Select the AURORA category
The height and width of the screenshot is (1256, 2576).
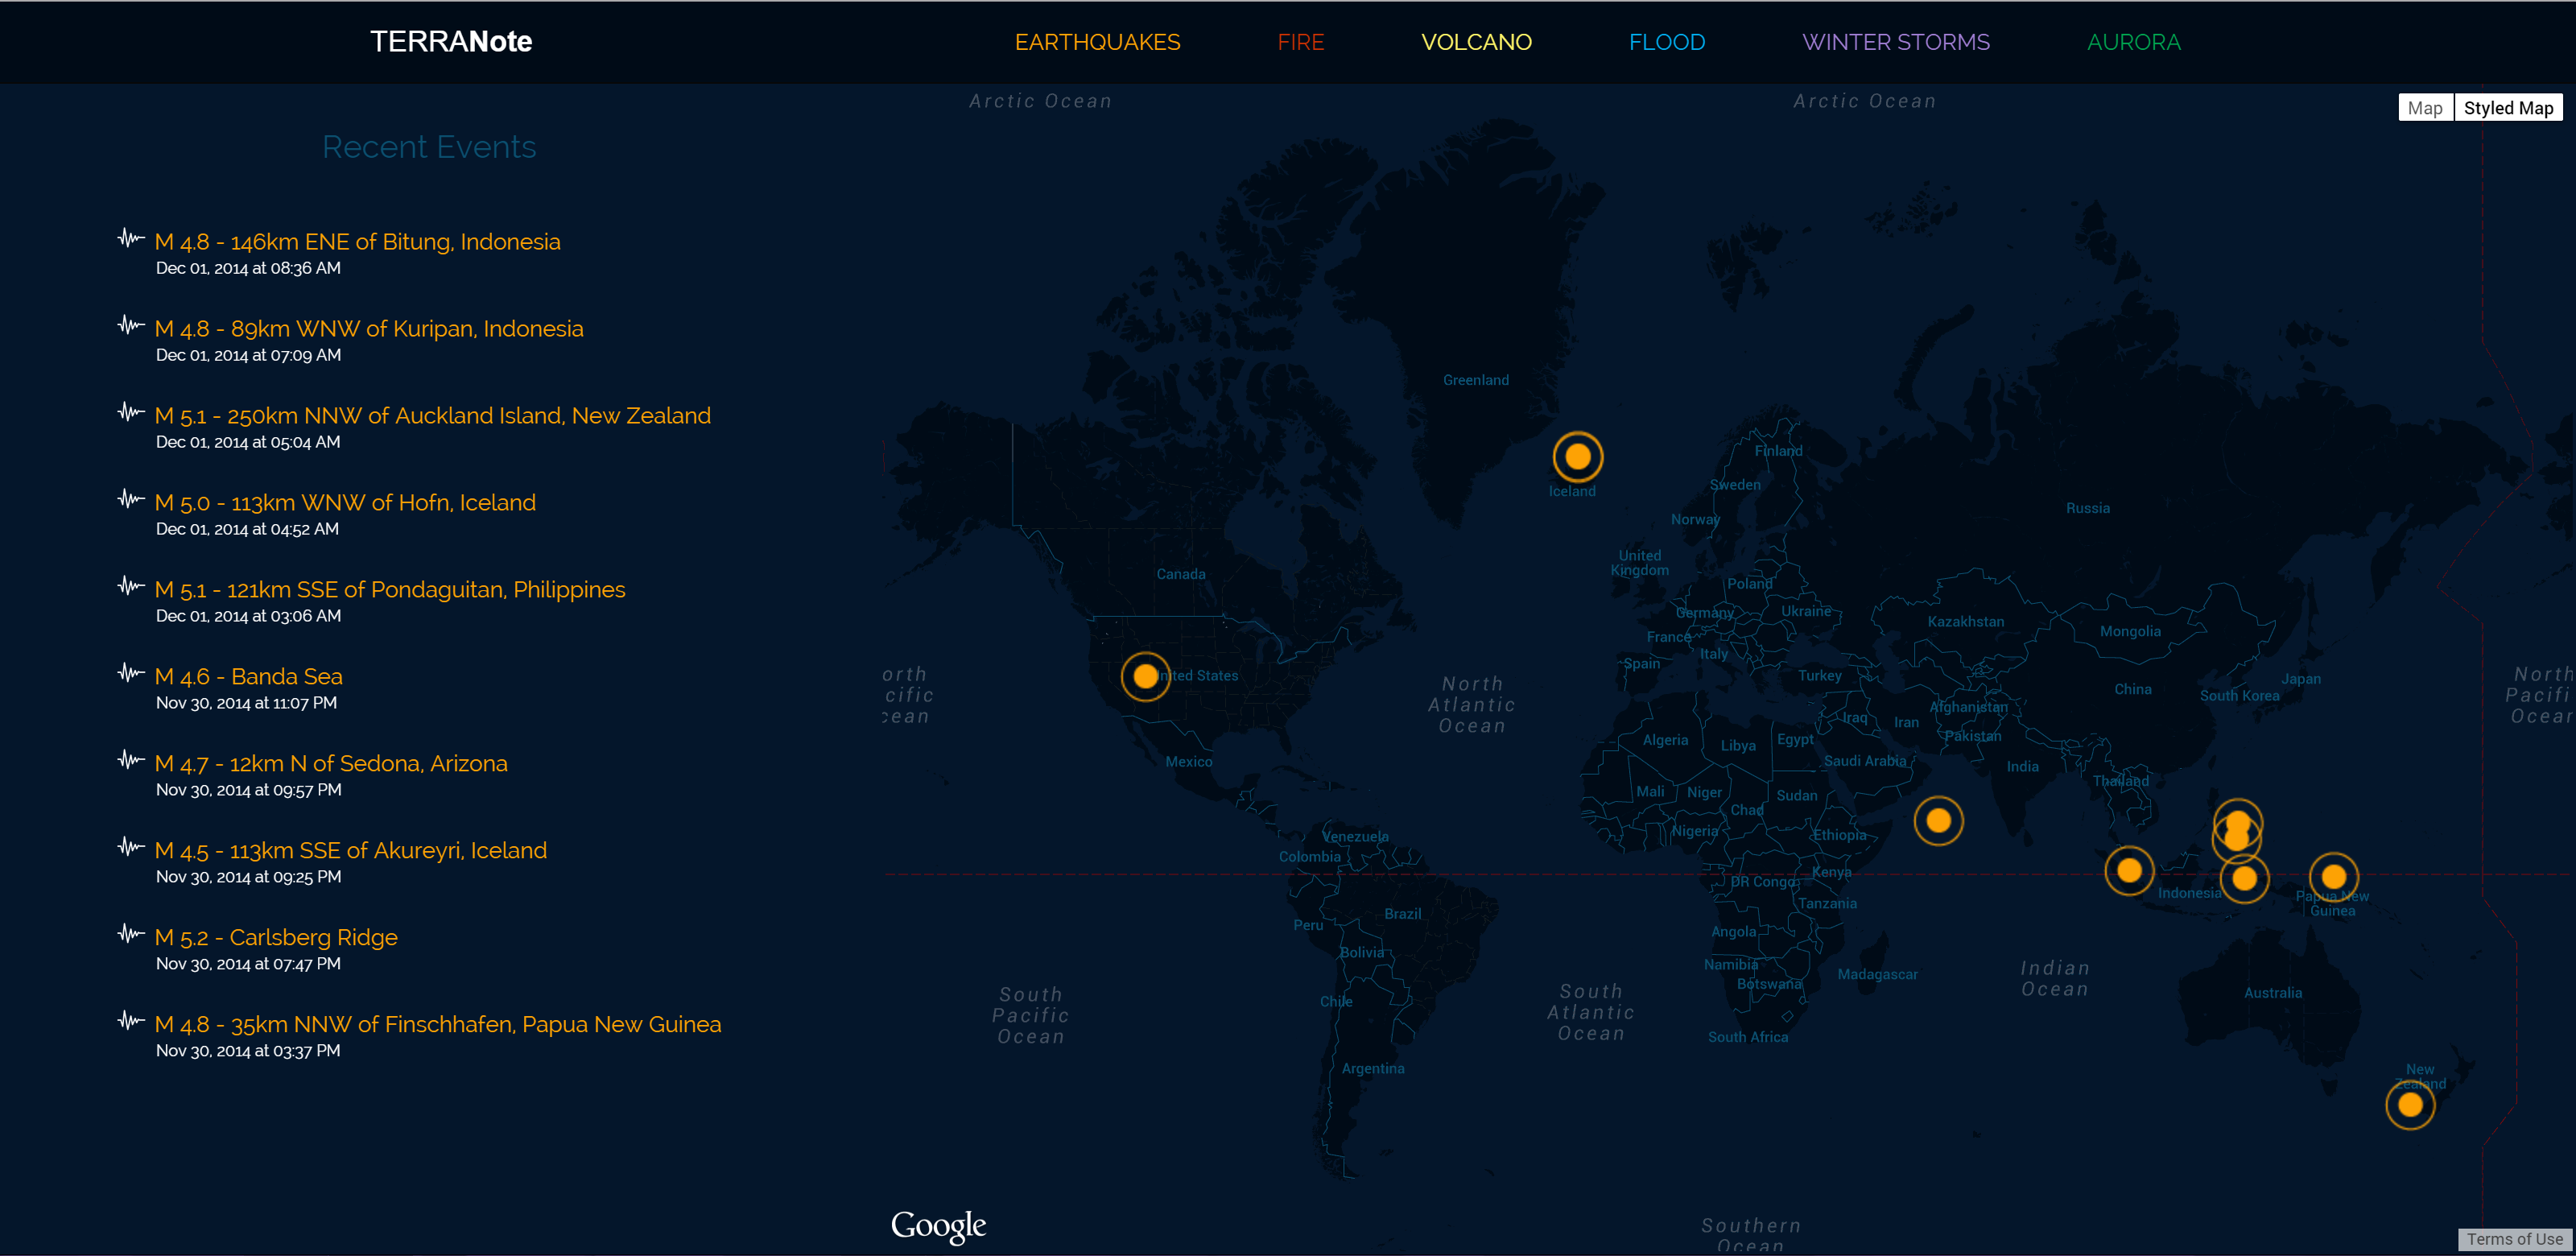click(x=2133, y=42)
